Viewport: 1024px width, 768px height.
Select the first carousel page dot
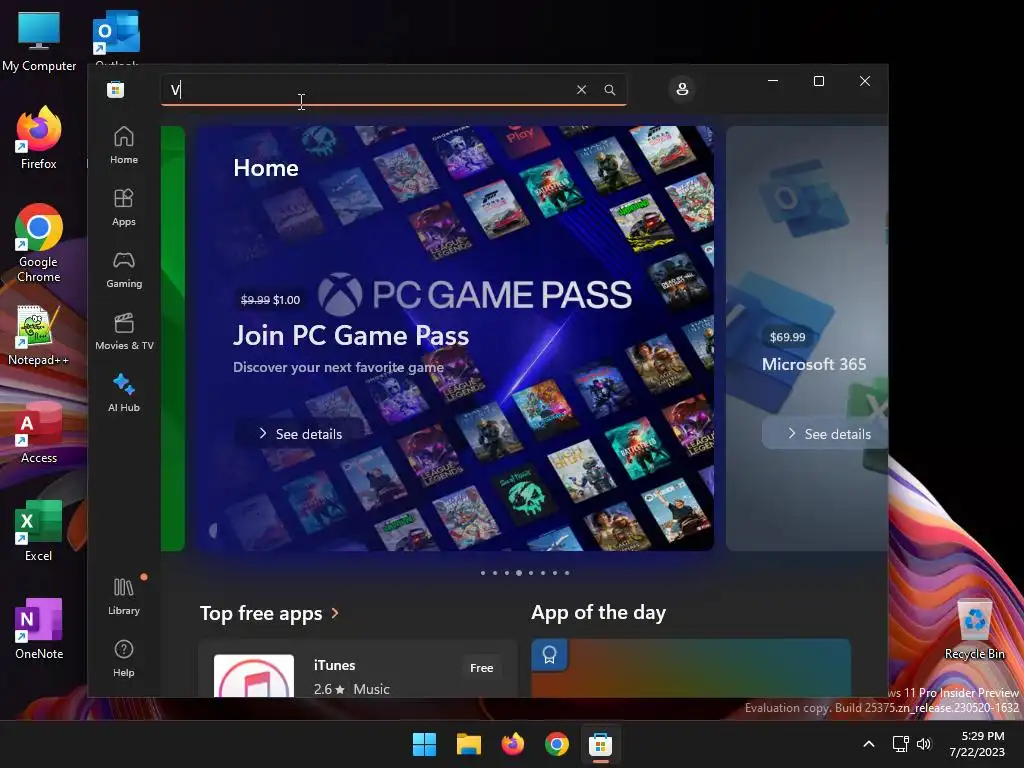[x=483, y=573]
